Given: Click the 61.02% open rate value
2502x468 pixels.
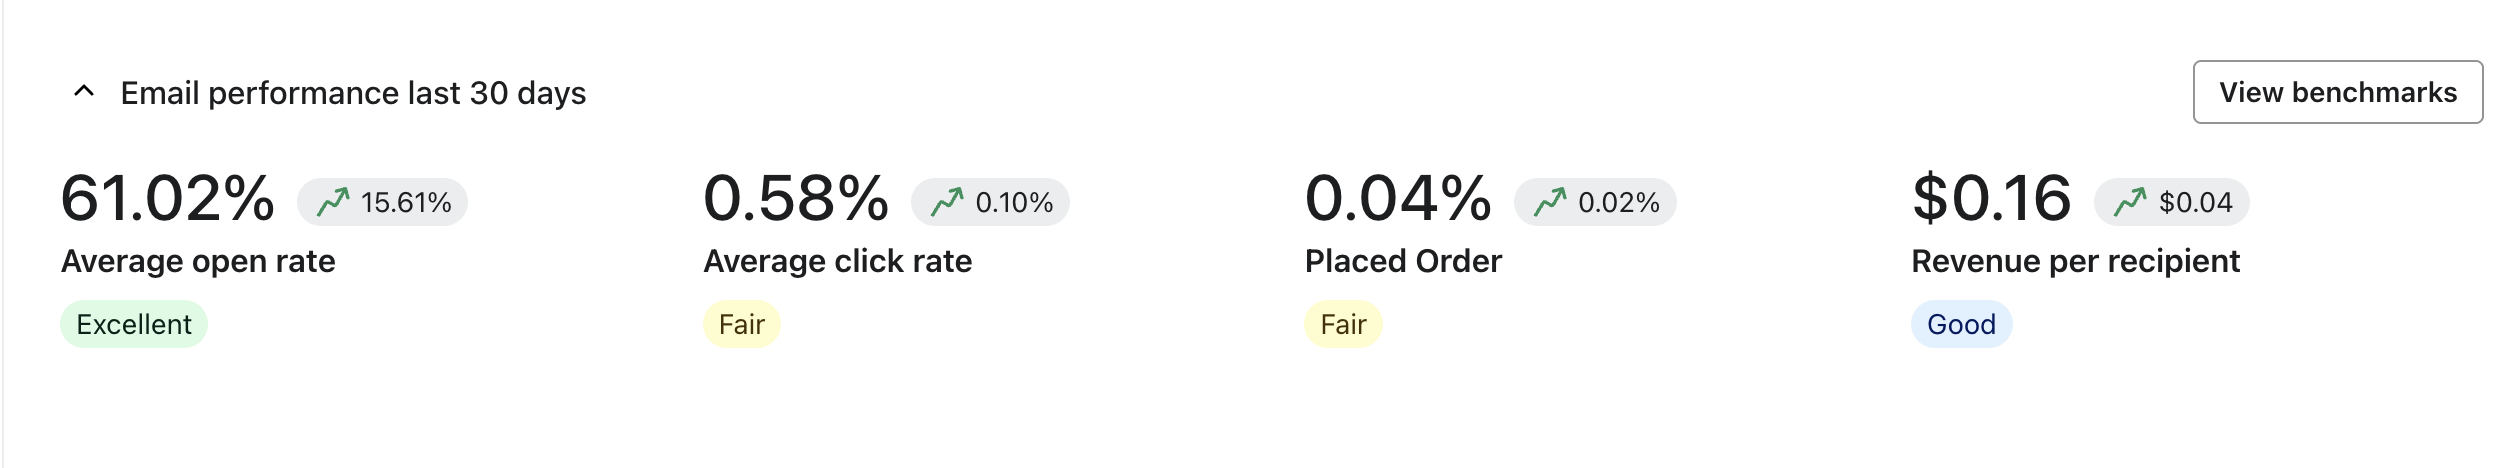Looking at the screenshot, I should pyautogui.click(x=168, y=198).
